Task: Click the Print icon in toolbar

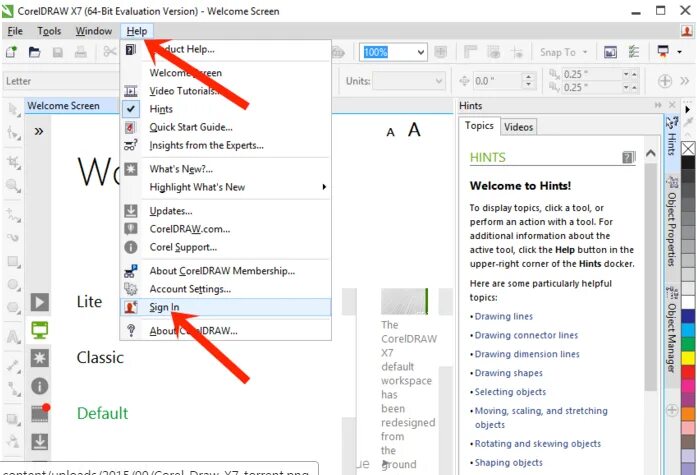Action: point(80,52)
